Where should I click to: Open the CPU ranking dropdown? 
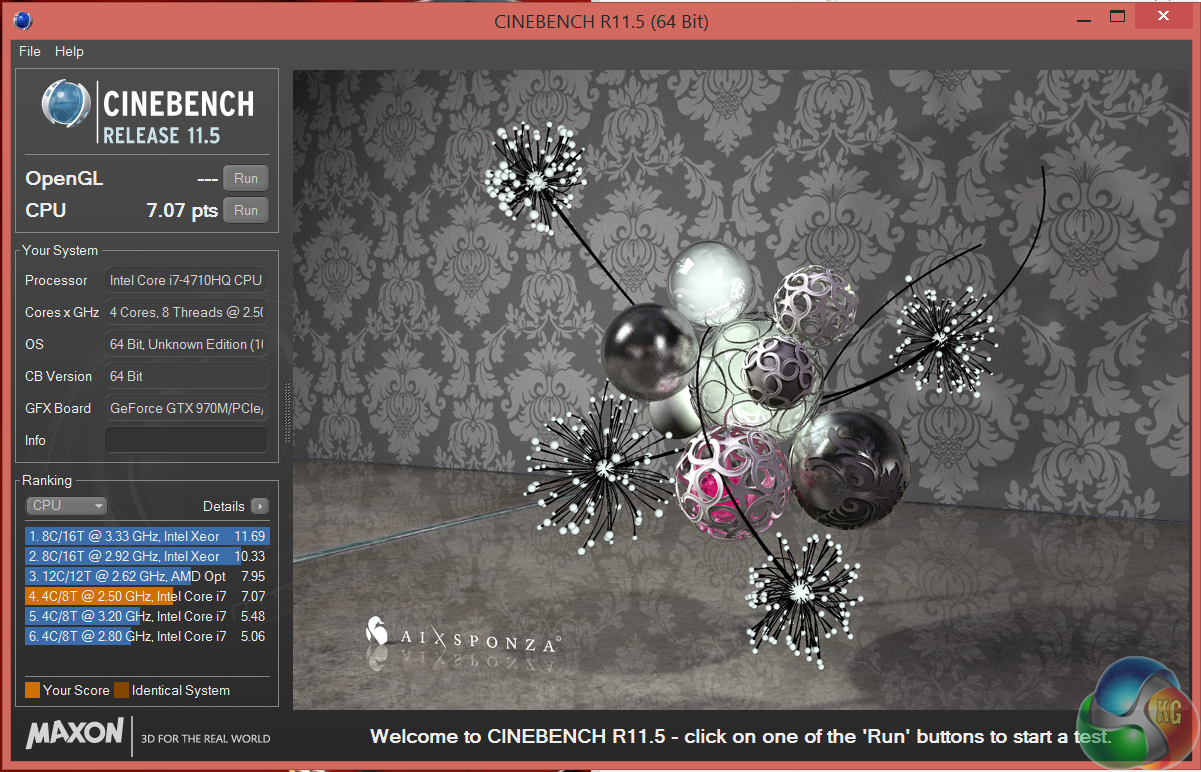coord(66,506)
